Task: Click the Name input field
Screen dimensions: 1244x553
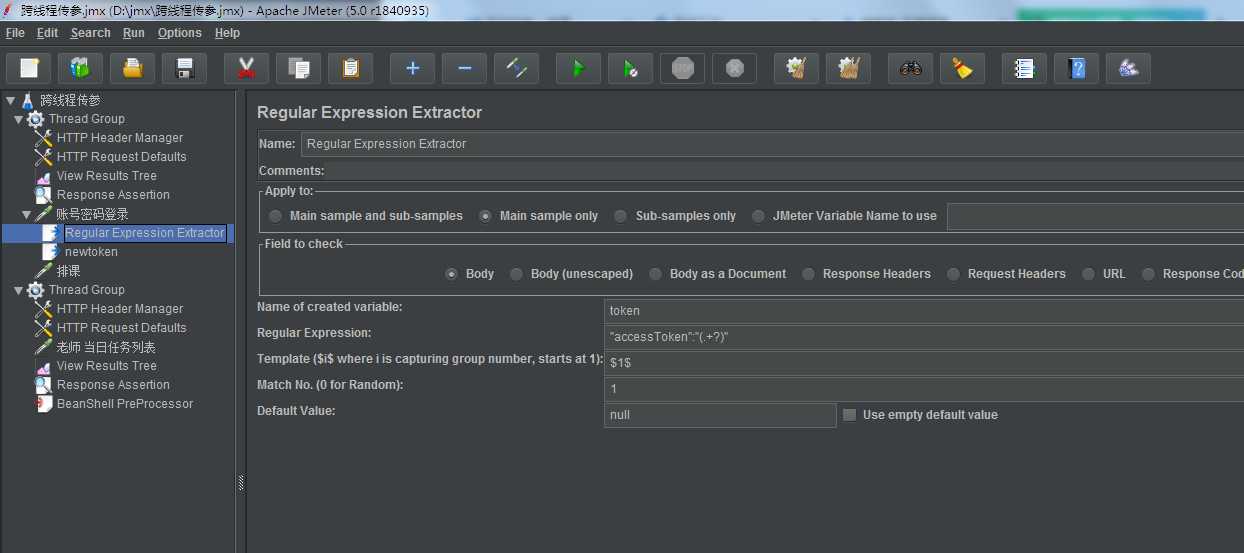Action: coord(772,144)
